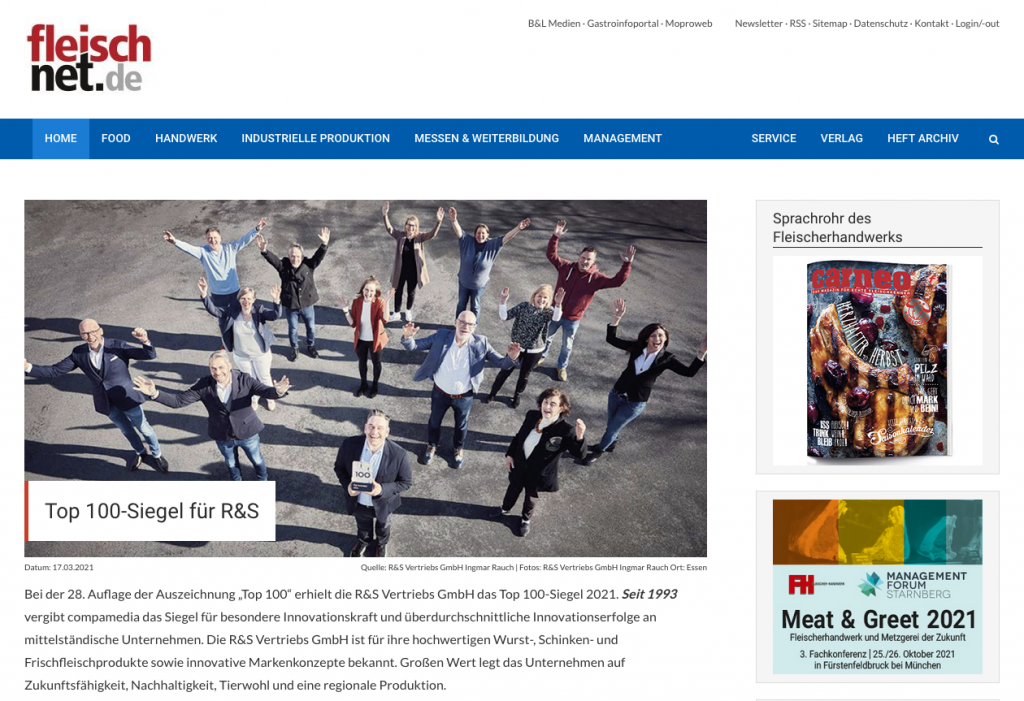Viewport: 1024px width, 701px height.
Task: Open the RSS feed link
Action: coord(797,24)
